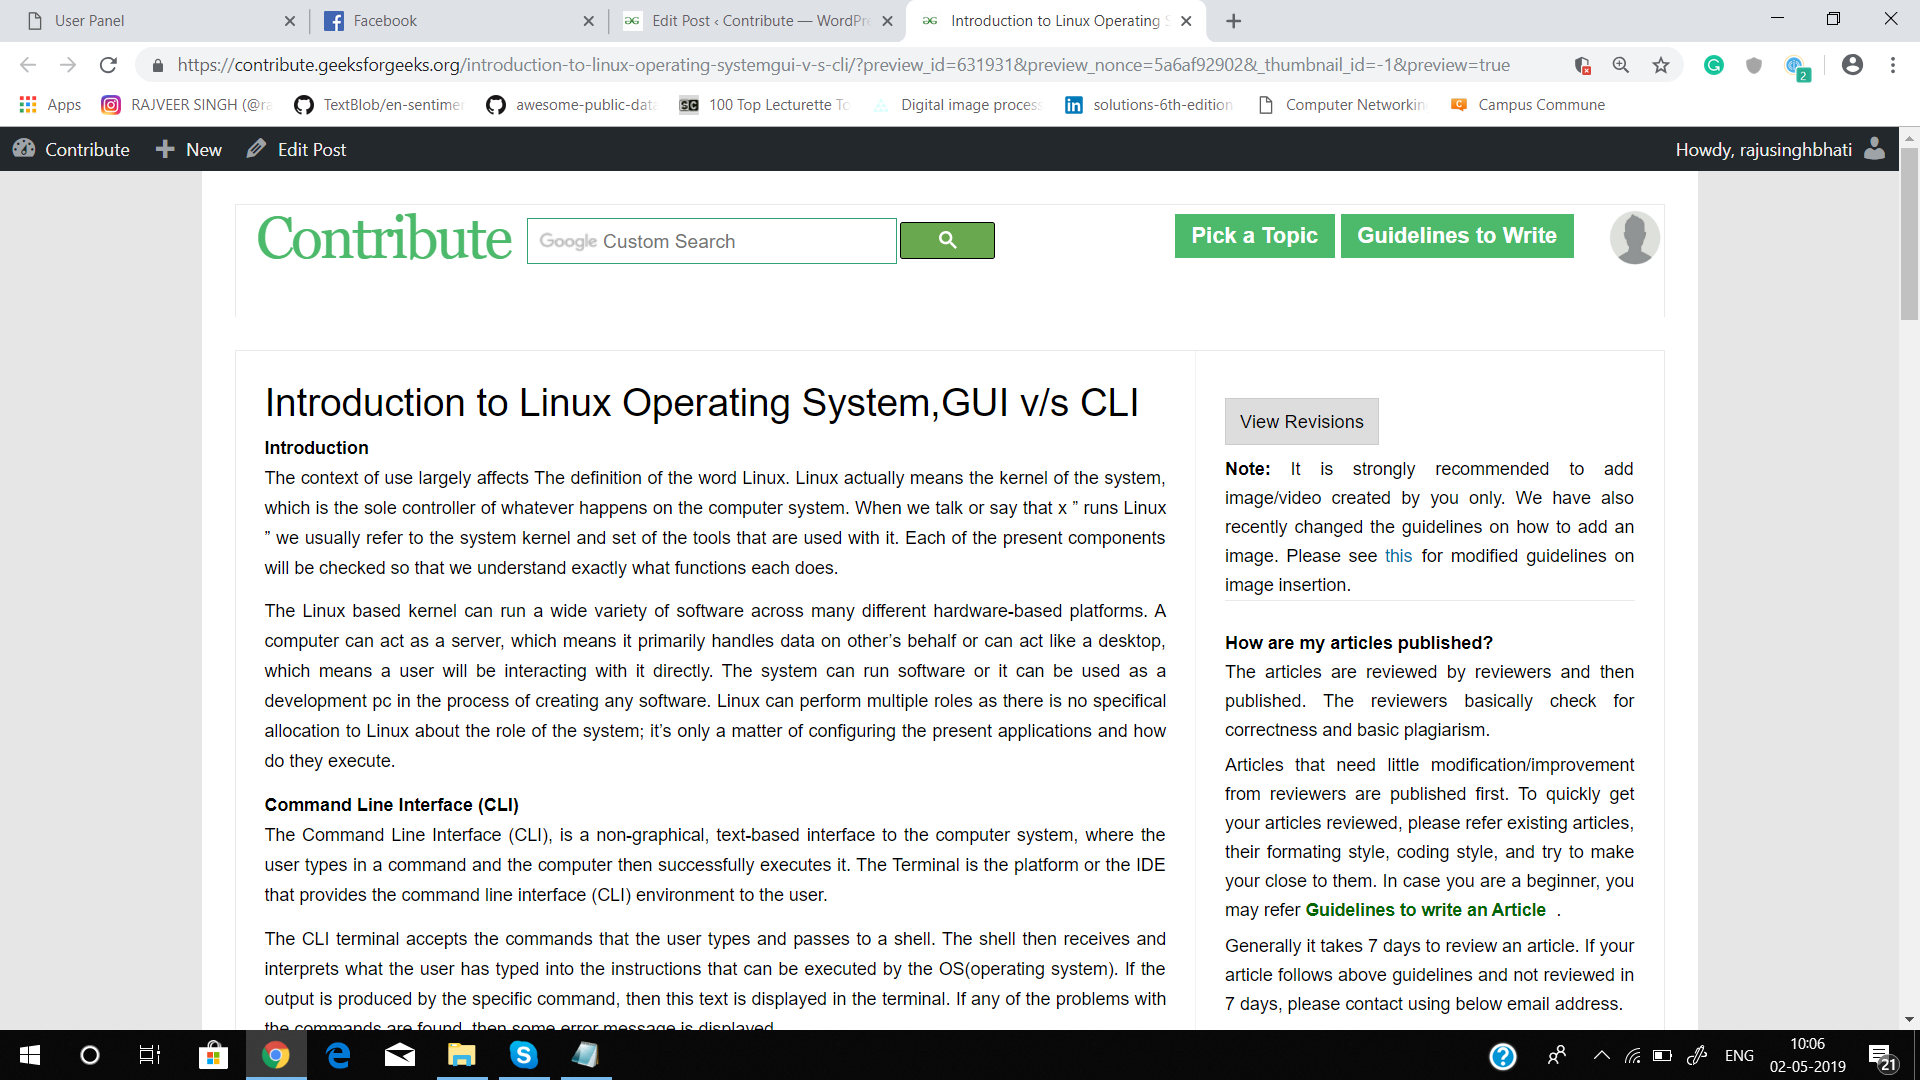This screenshot has width=1920, height=1080.
Task: Open the Chrome profile avatar icon
Action: pos(1852,65)
